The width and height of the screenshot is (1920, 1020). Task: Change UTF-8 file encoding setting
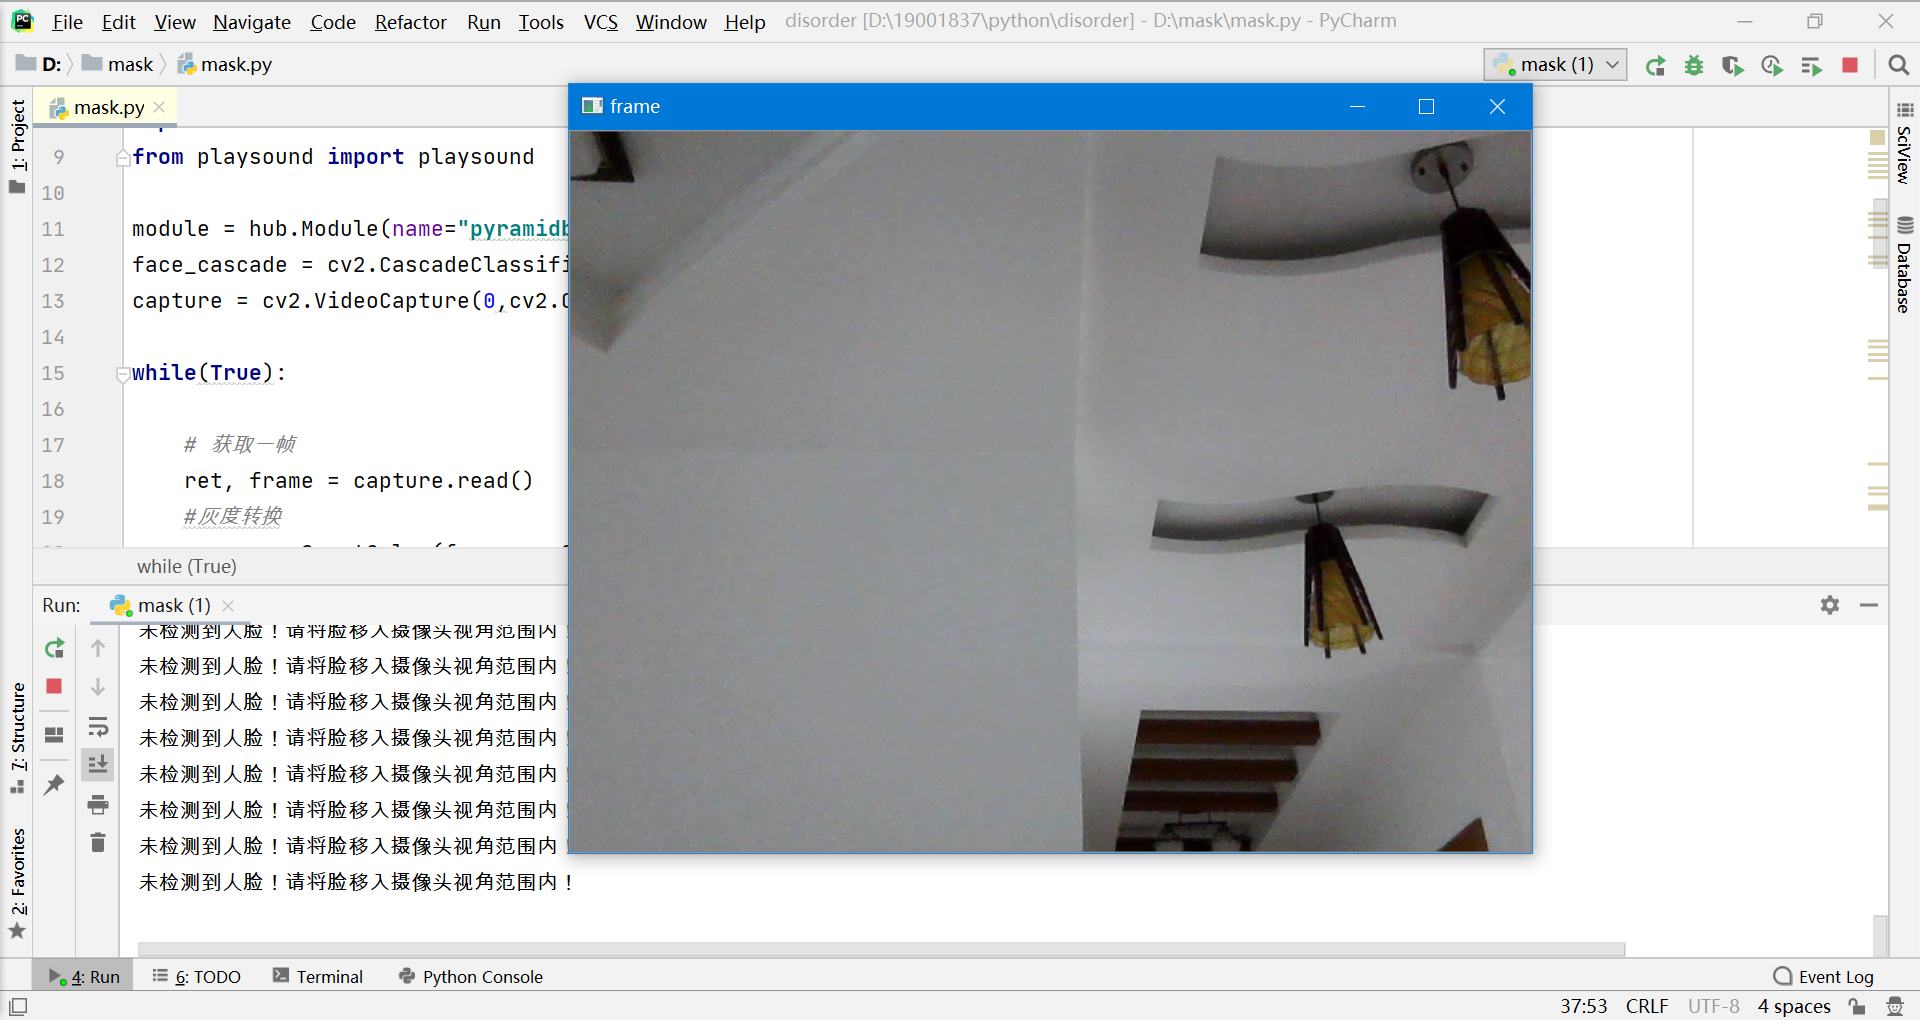[x=1714, y=1006]
